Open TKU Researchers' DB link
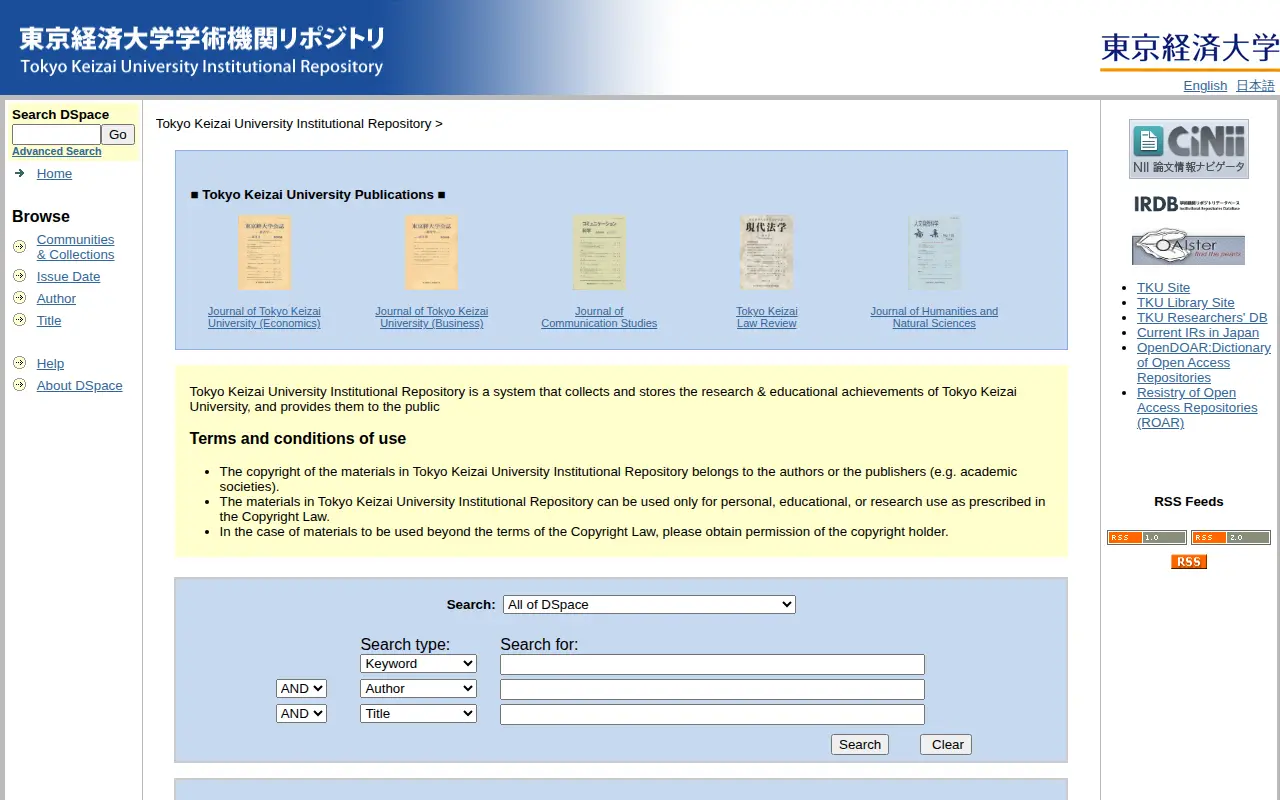Screen dimensions: 1280x800 [1202, 317]
